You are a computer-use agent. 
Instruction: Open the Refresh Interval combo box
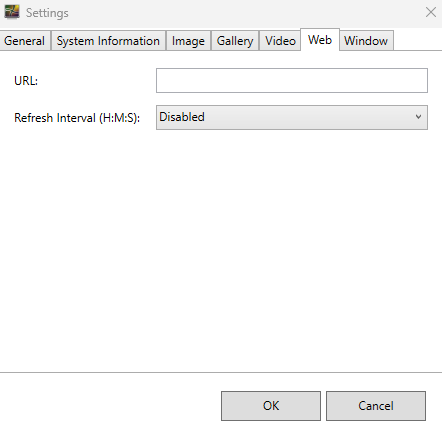(292, 117)
